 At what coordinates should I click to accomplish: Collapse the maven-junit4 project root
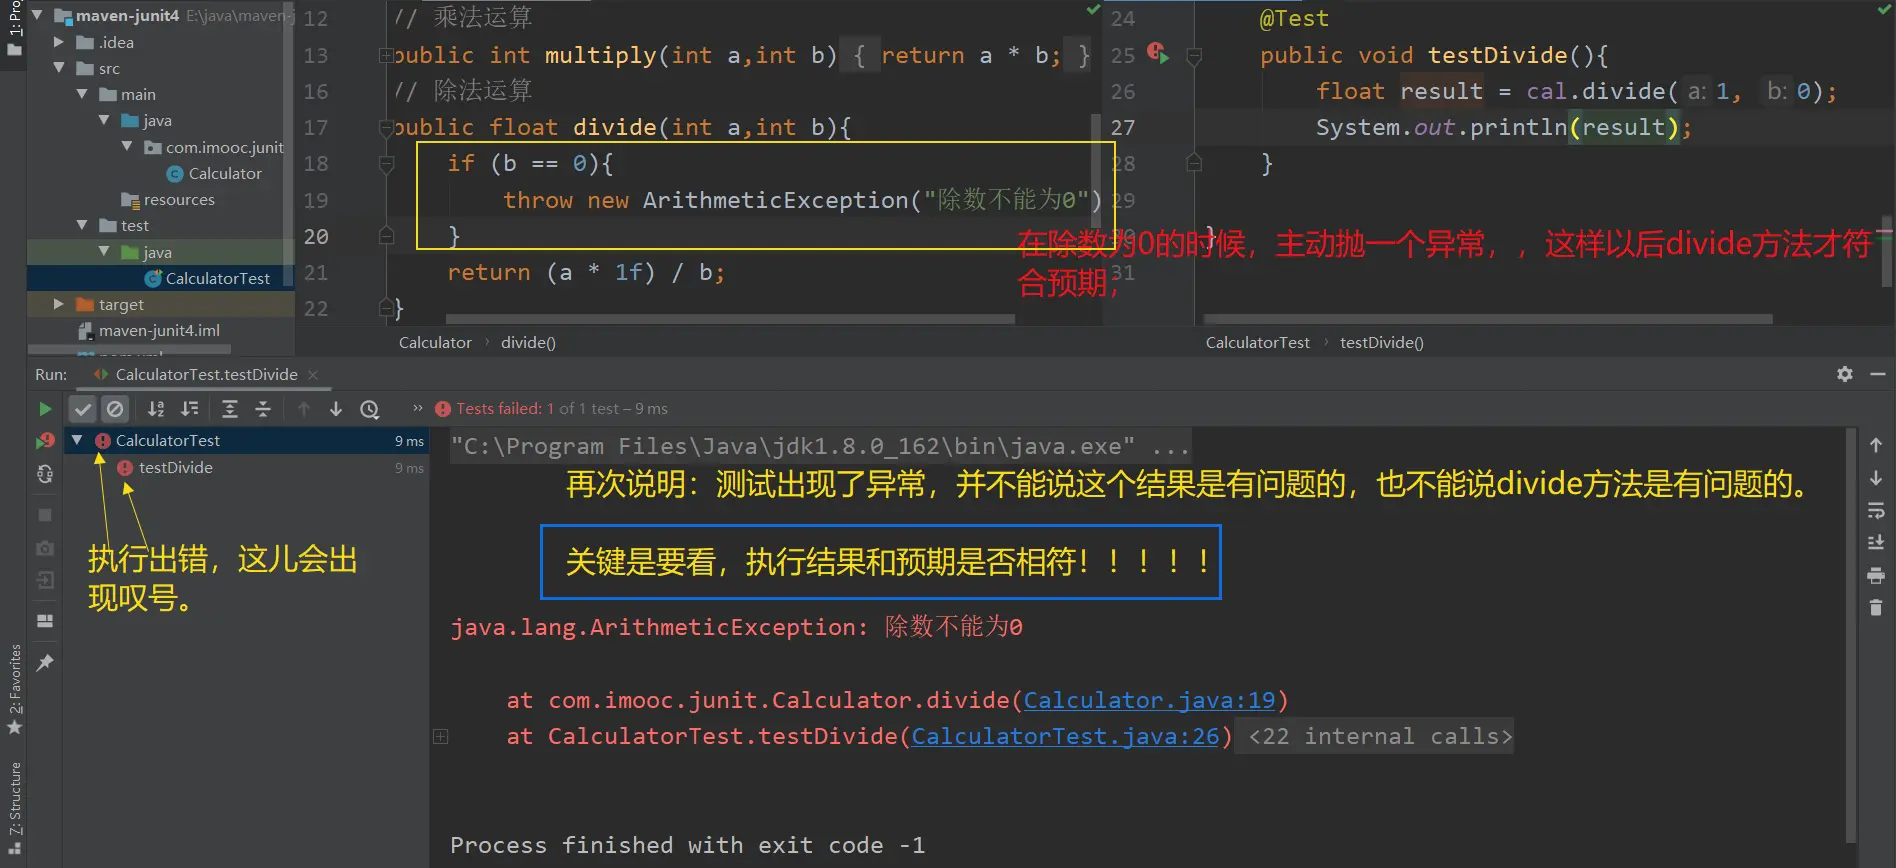point(37,15)
